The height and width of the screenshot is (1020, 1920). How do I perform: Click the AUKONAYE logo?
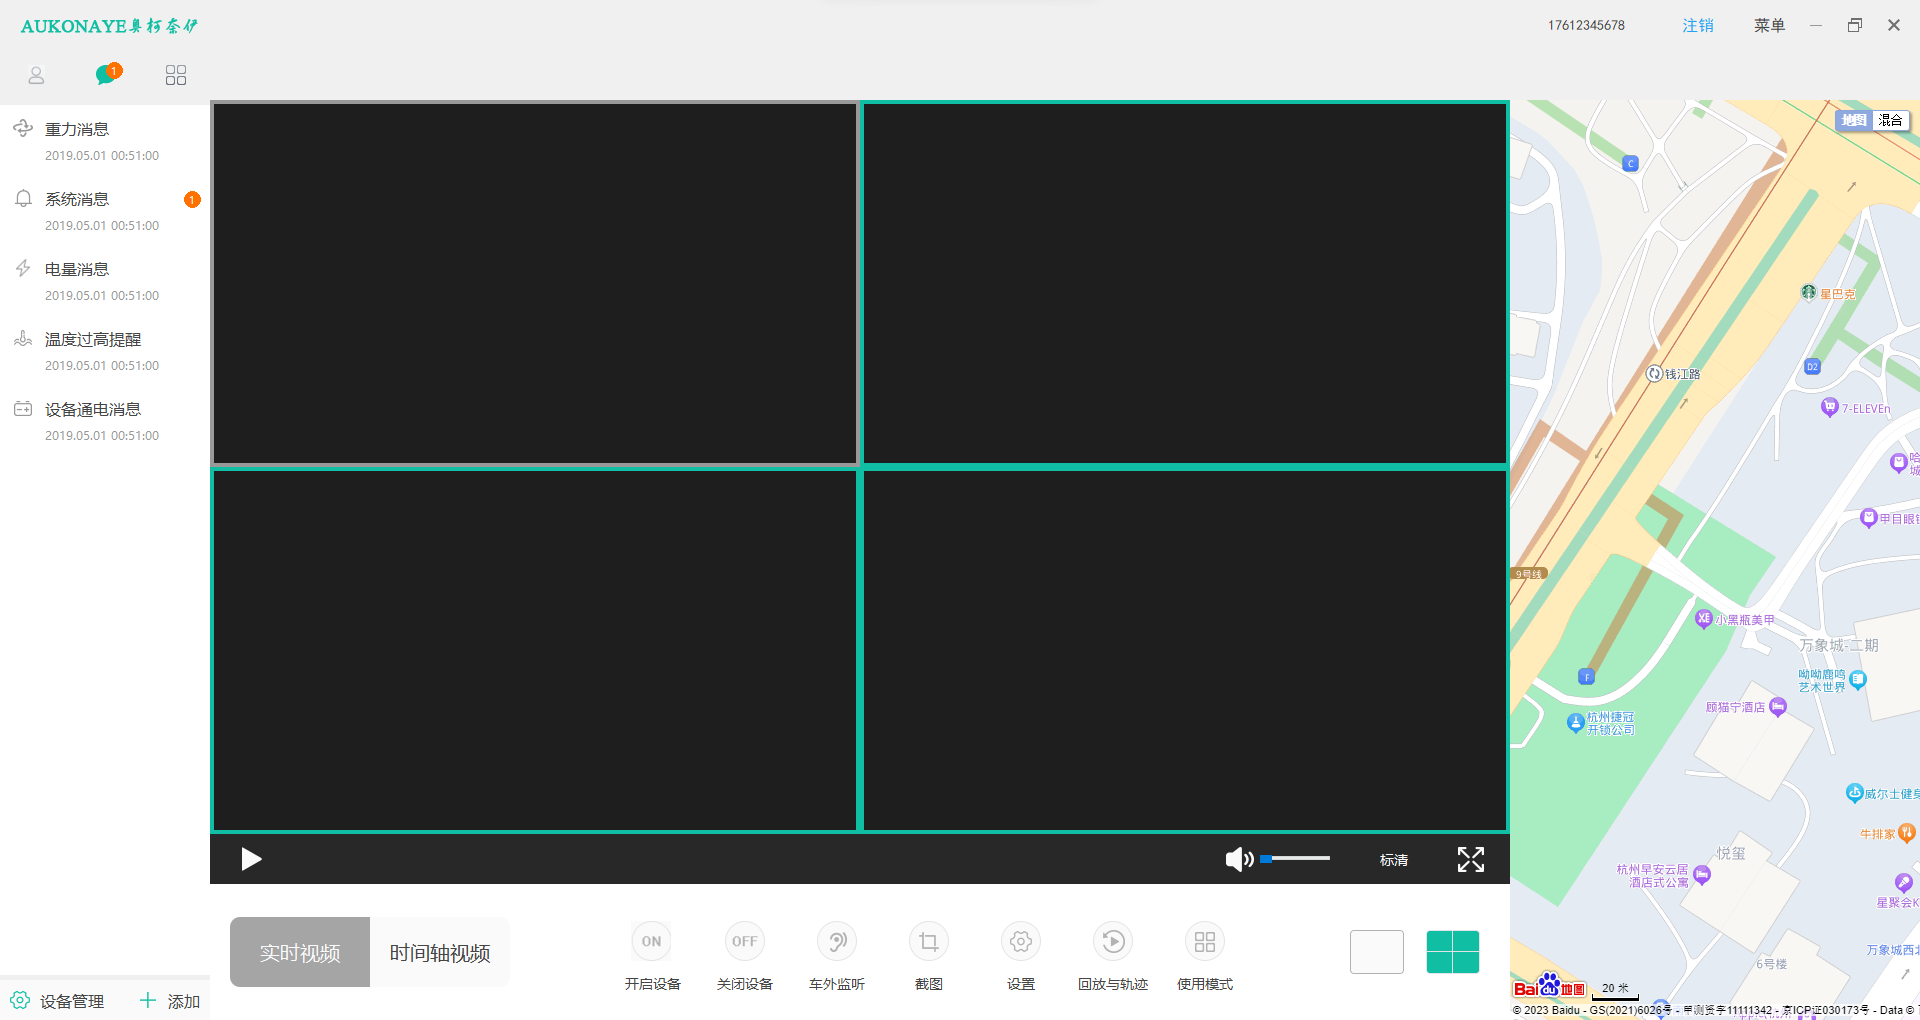[x=109, y=26]
